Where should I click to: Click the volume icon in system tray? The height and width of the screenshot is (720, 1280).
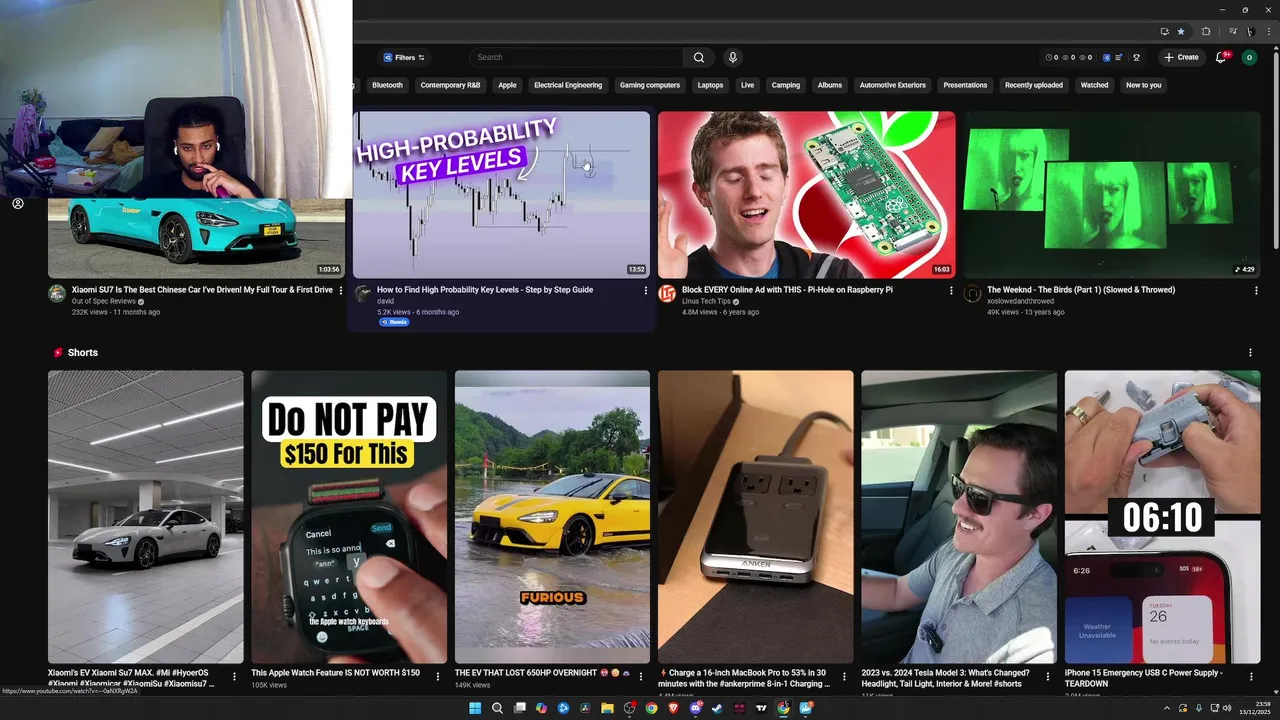pos(1229,708)
